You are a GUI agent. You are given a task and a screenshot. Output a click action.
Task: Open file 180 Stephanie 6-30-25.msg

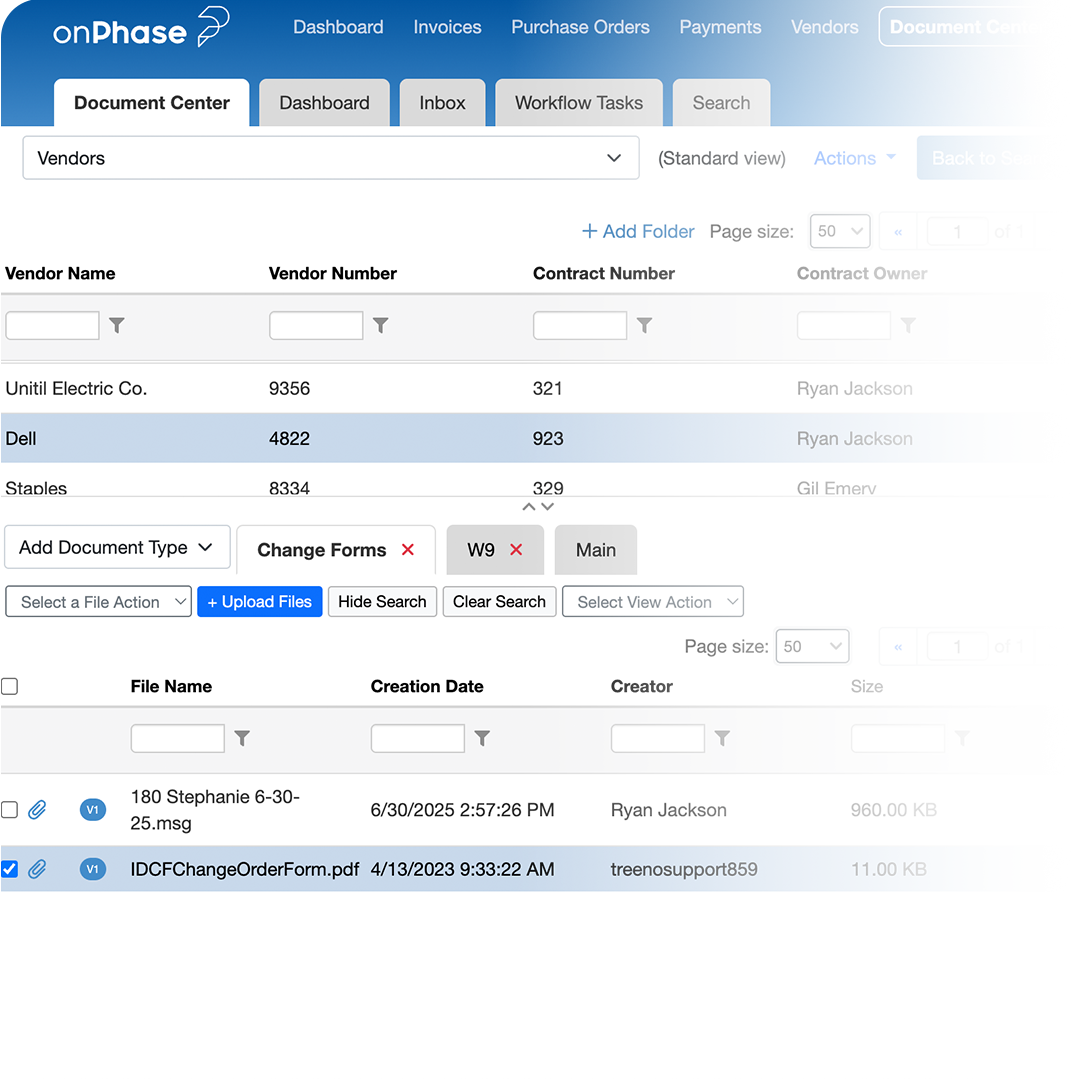pos(215,810)
